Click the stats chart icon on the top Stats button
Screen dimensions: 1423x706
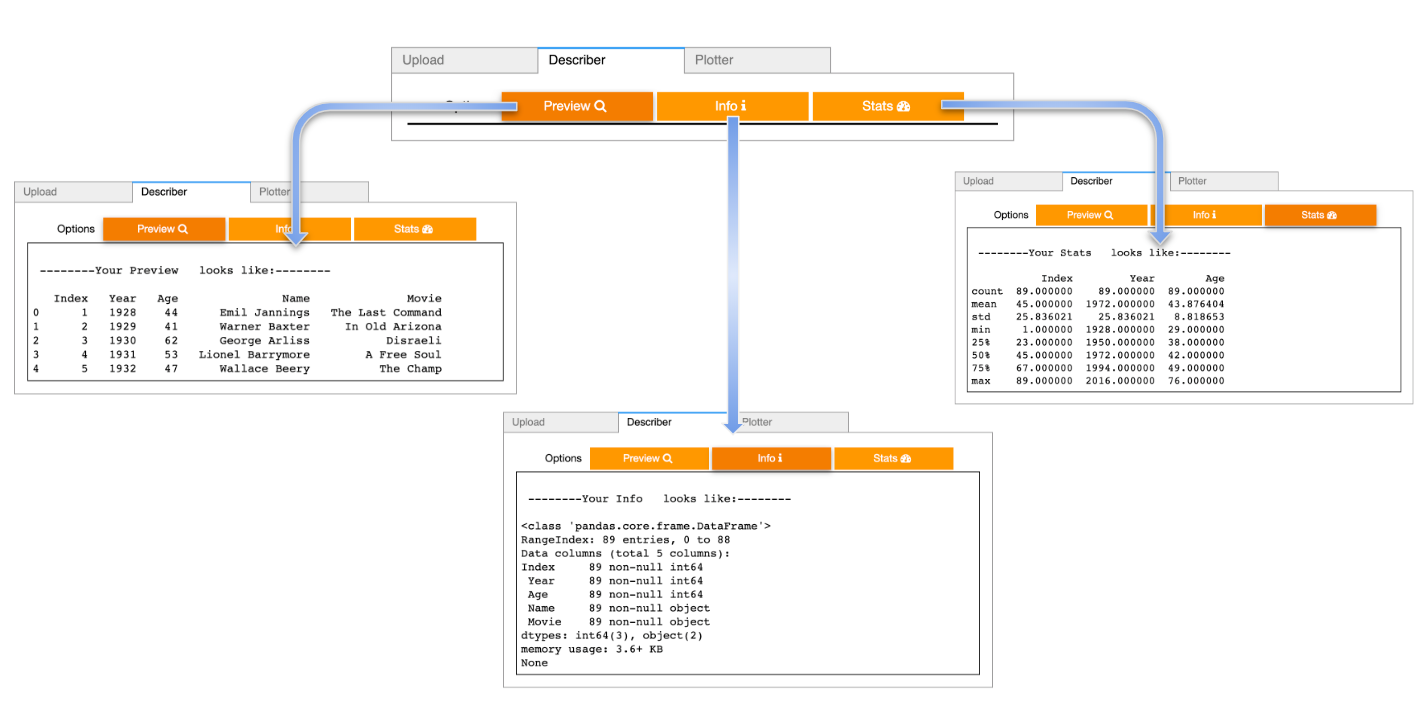(x=902, y=105)
